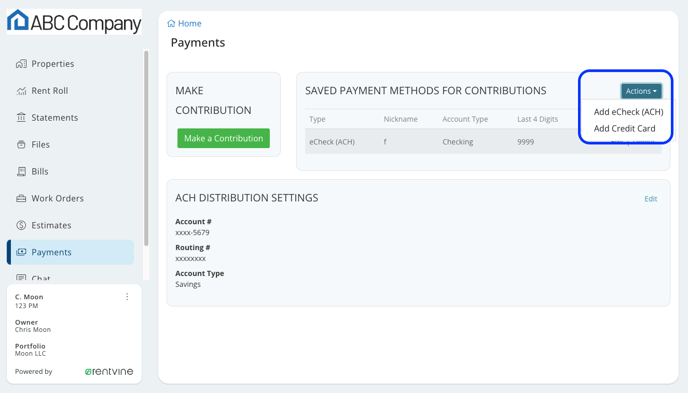Click the Estimates dollar icon

click(x=21, y=225)
